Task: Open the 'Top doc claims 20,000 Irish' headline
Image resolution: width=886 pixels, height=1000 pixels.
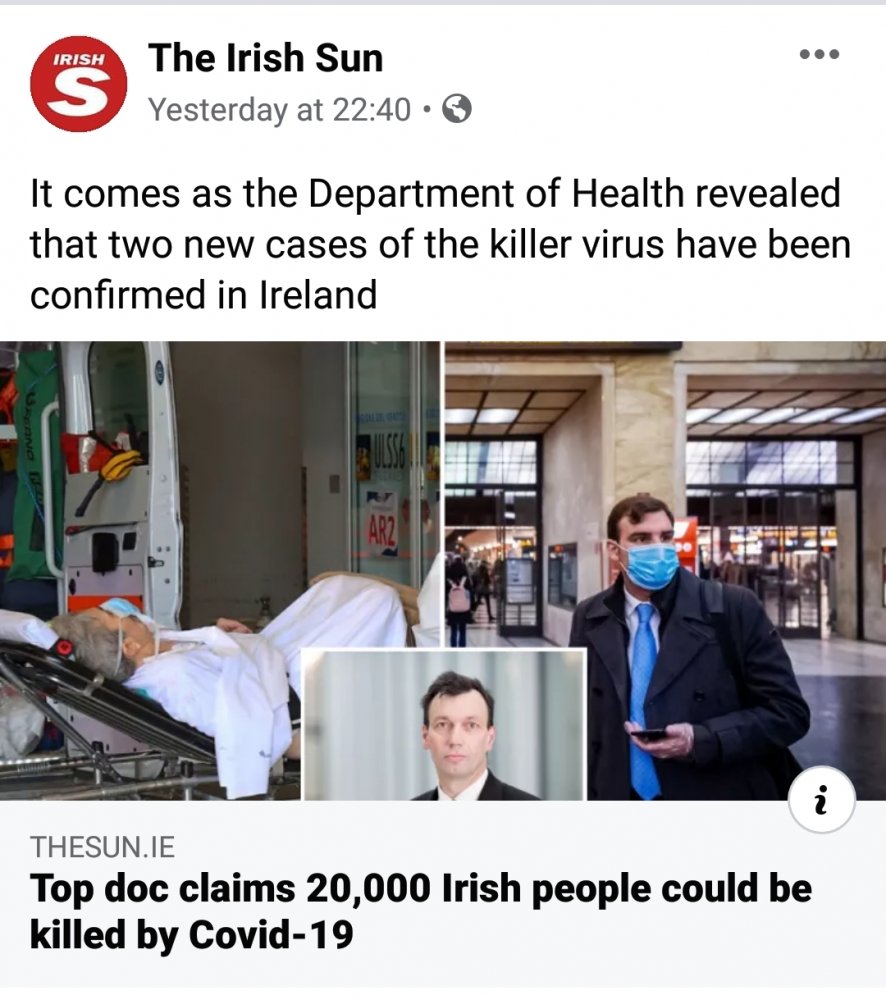Action: click(420, 888)
